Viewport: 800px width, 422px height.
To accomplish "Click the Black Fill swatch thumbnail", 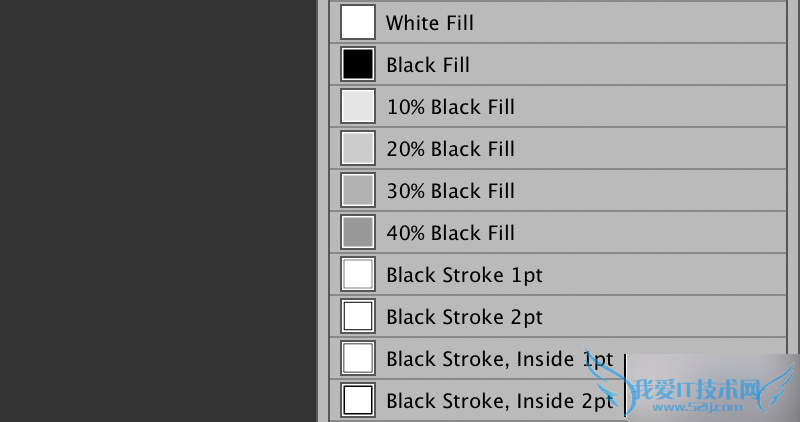I will click(x=358, y=64).
